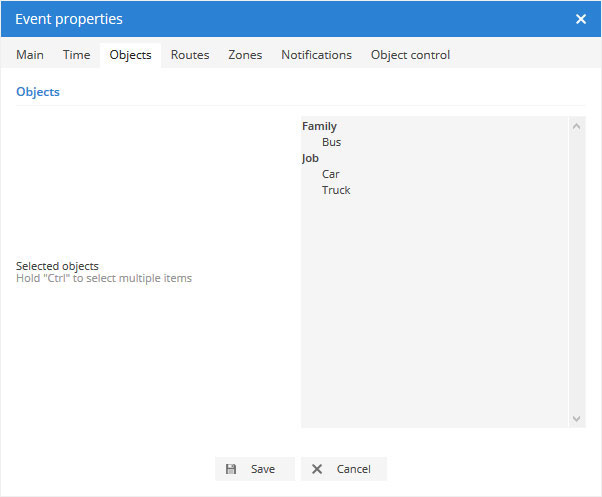This screenshot has width=602, height=497.
Task: Go to the Routes tab
Action: tap(190, 55)
